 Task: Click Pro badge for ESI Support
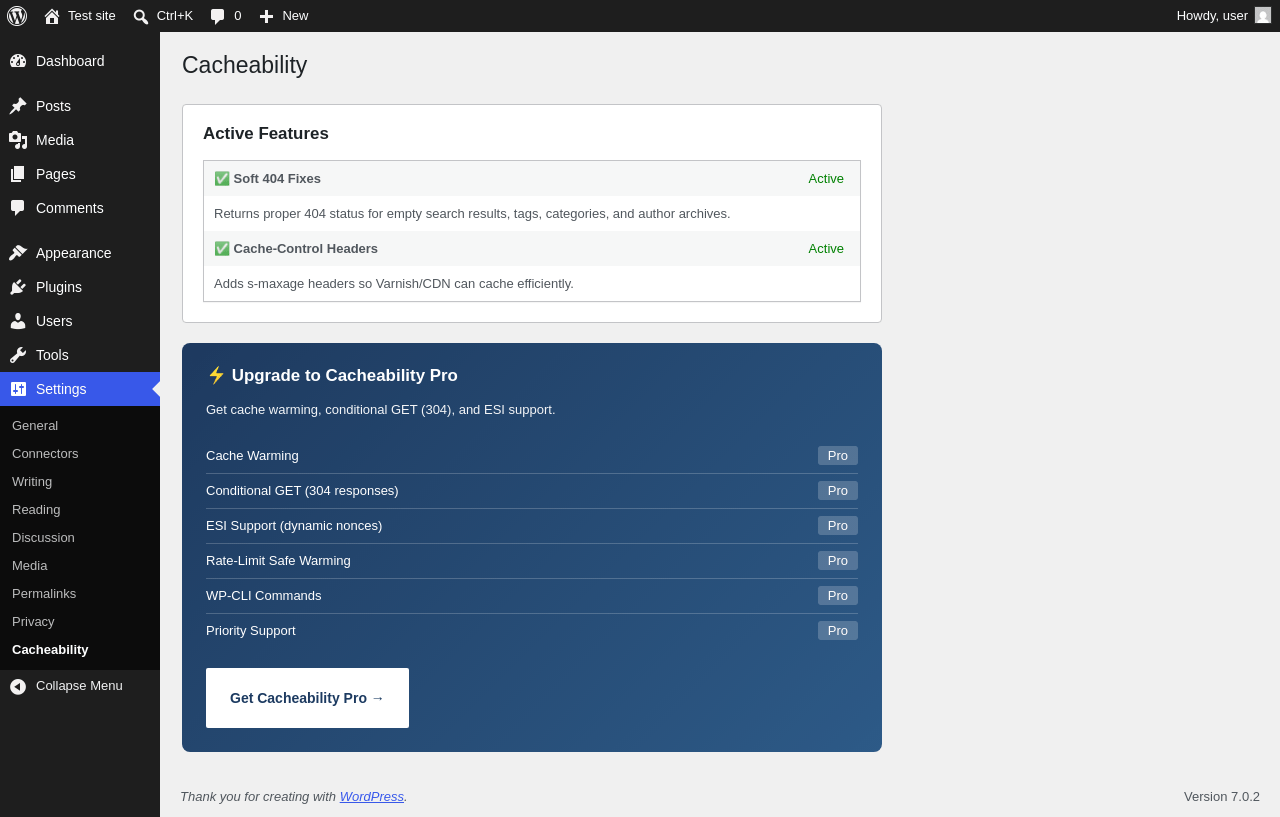838,526
